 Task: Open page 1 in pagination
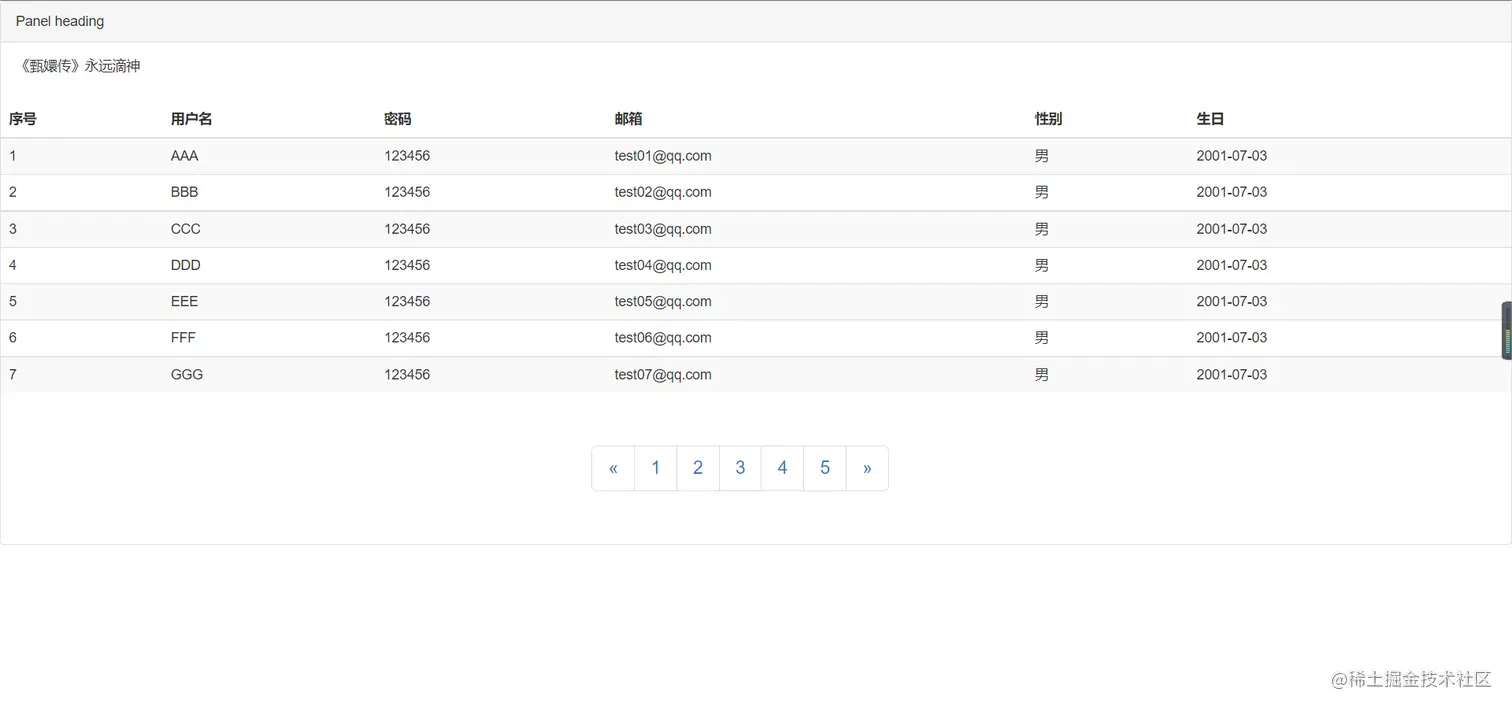coord(656,468)
